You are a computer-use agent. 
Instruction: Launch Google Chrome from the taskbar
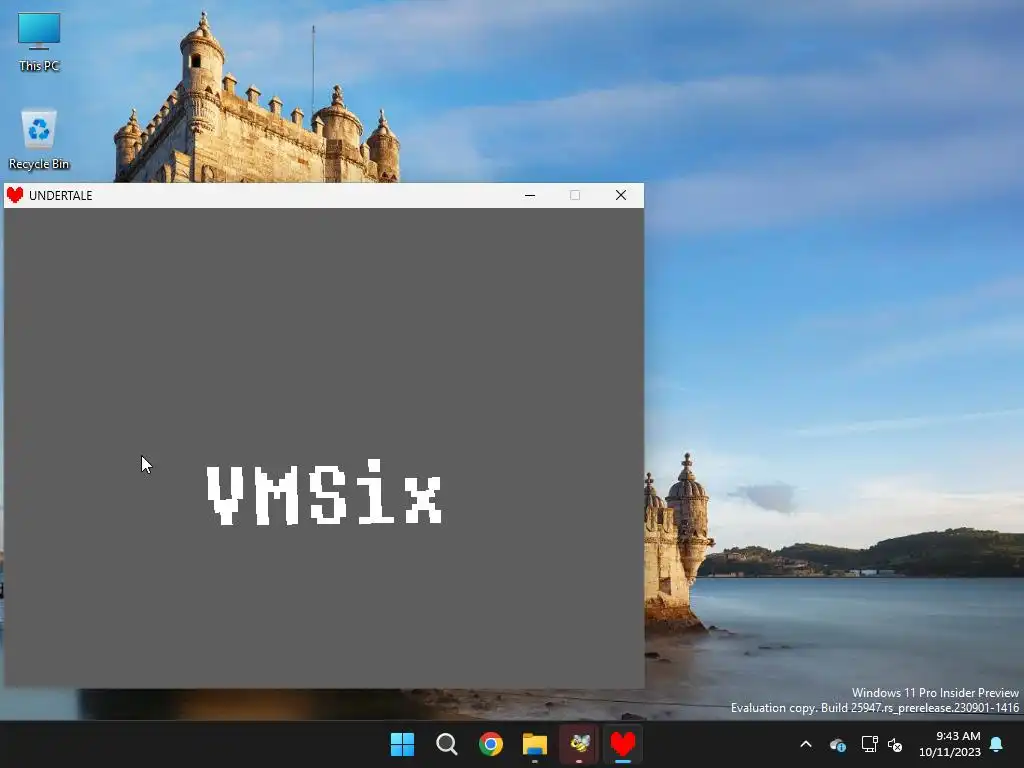coord(490,744)
